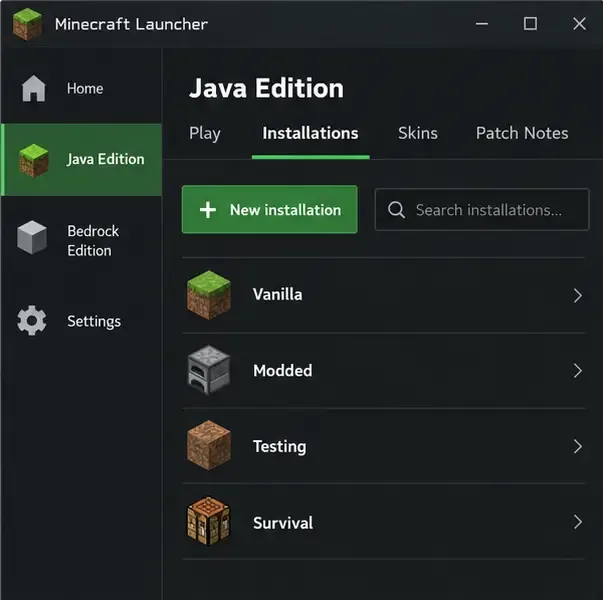Click the Vanilla grass block icon
603x600 pixels.
pos(209,295)
